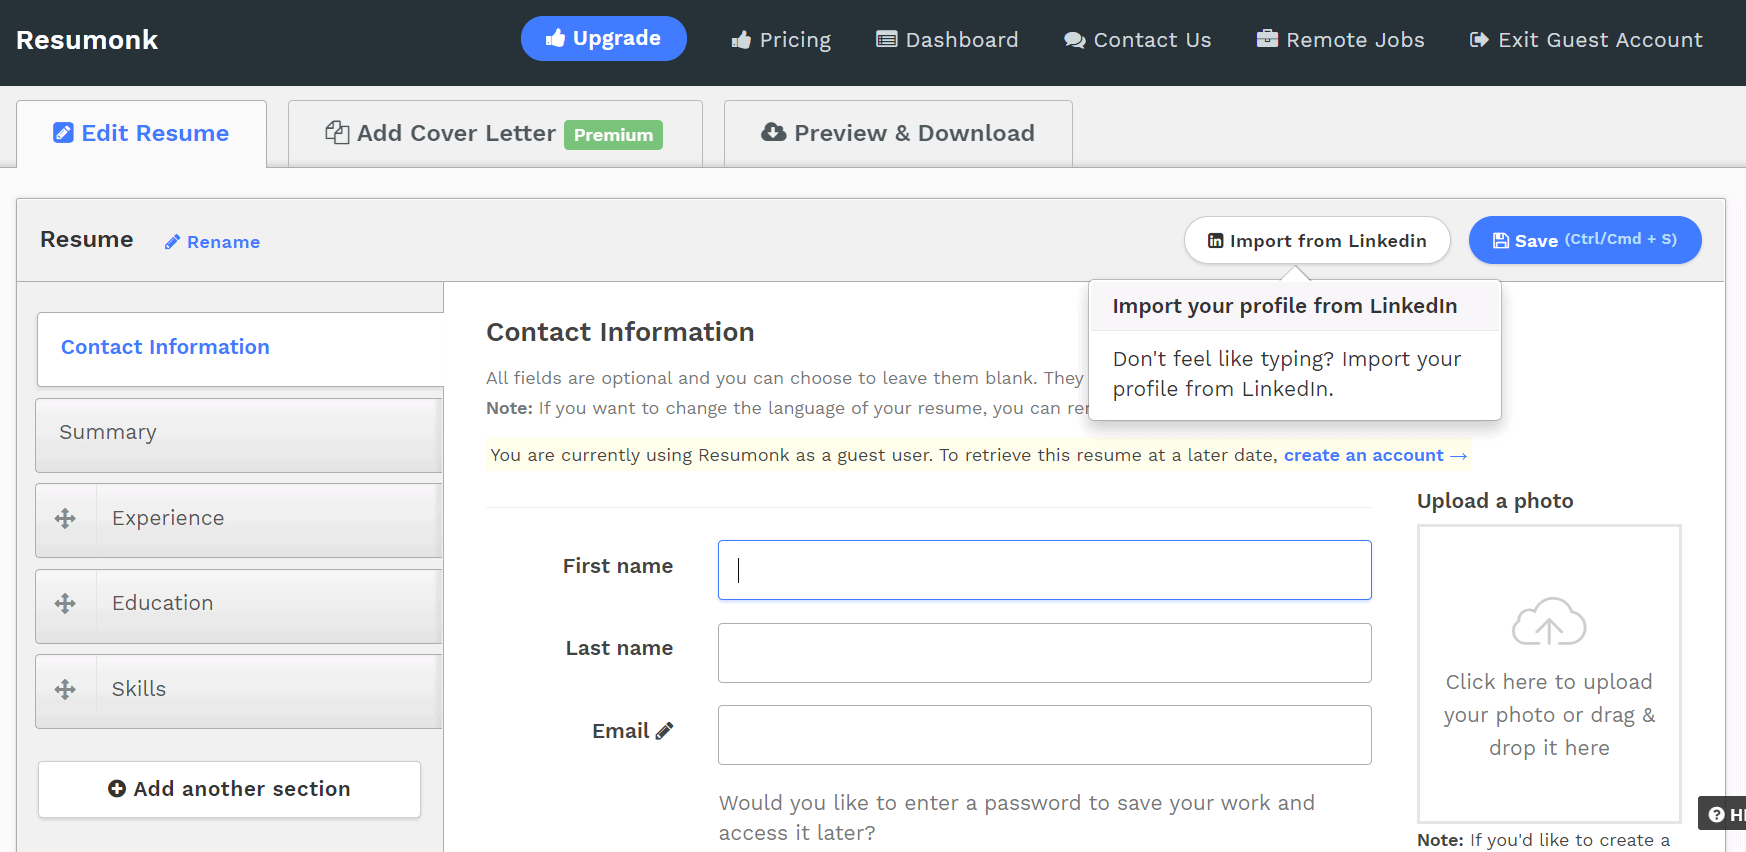Follow the create an account link
This screenshot has width=1746, height=852.
[x=1375, y=455]
